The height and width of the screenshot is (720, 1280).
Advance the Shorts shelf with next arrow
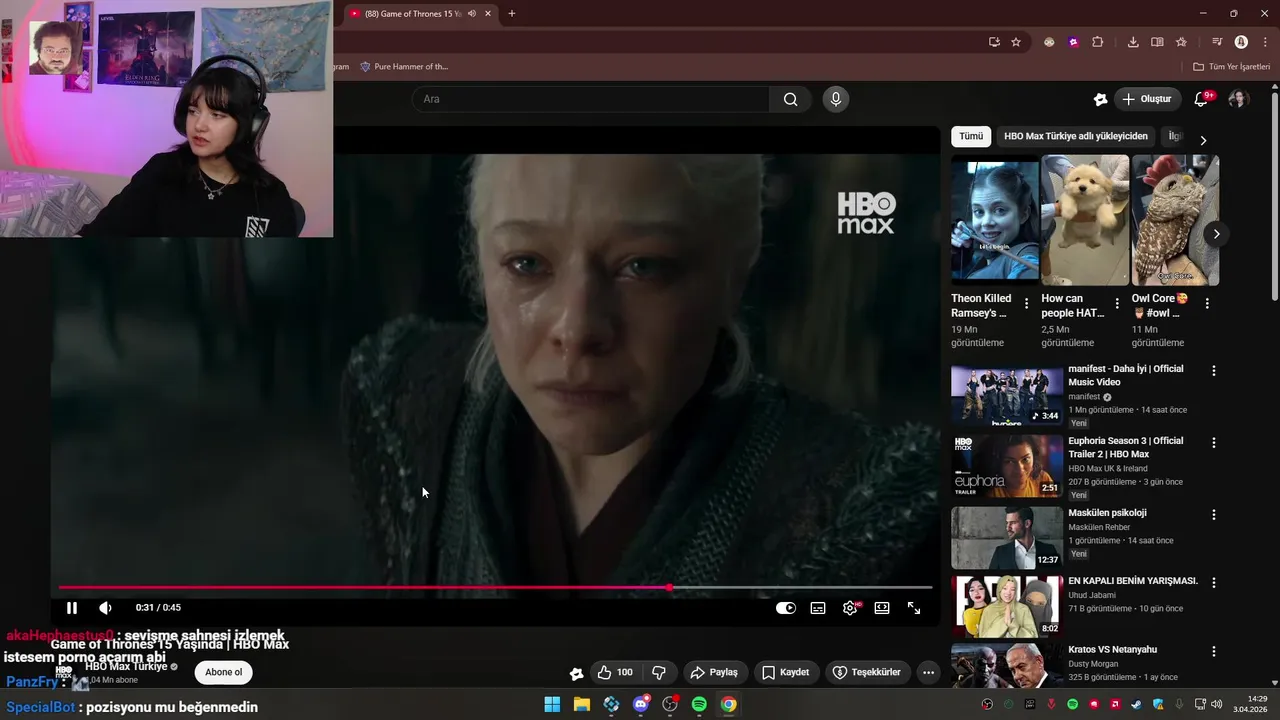1216,234
